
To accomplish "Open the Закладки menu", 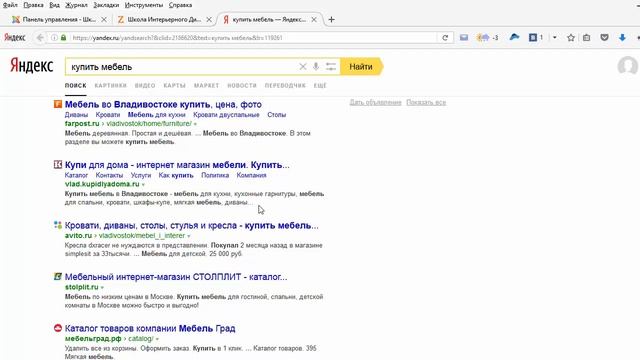I will (x=106, y=5).
